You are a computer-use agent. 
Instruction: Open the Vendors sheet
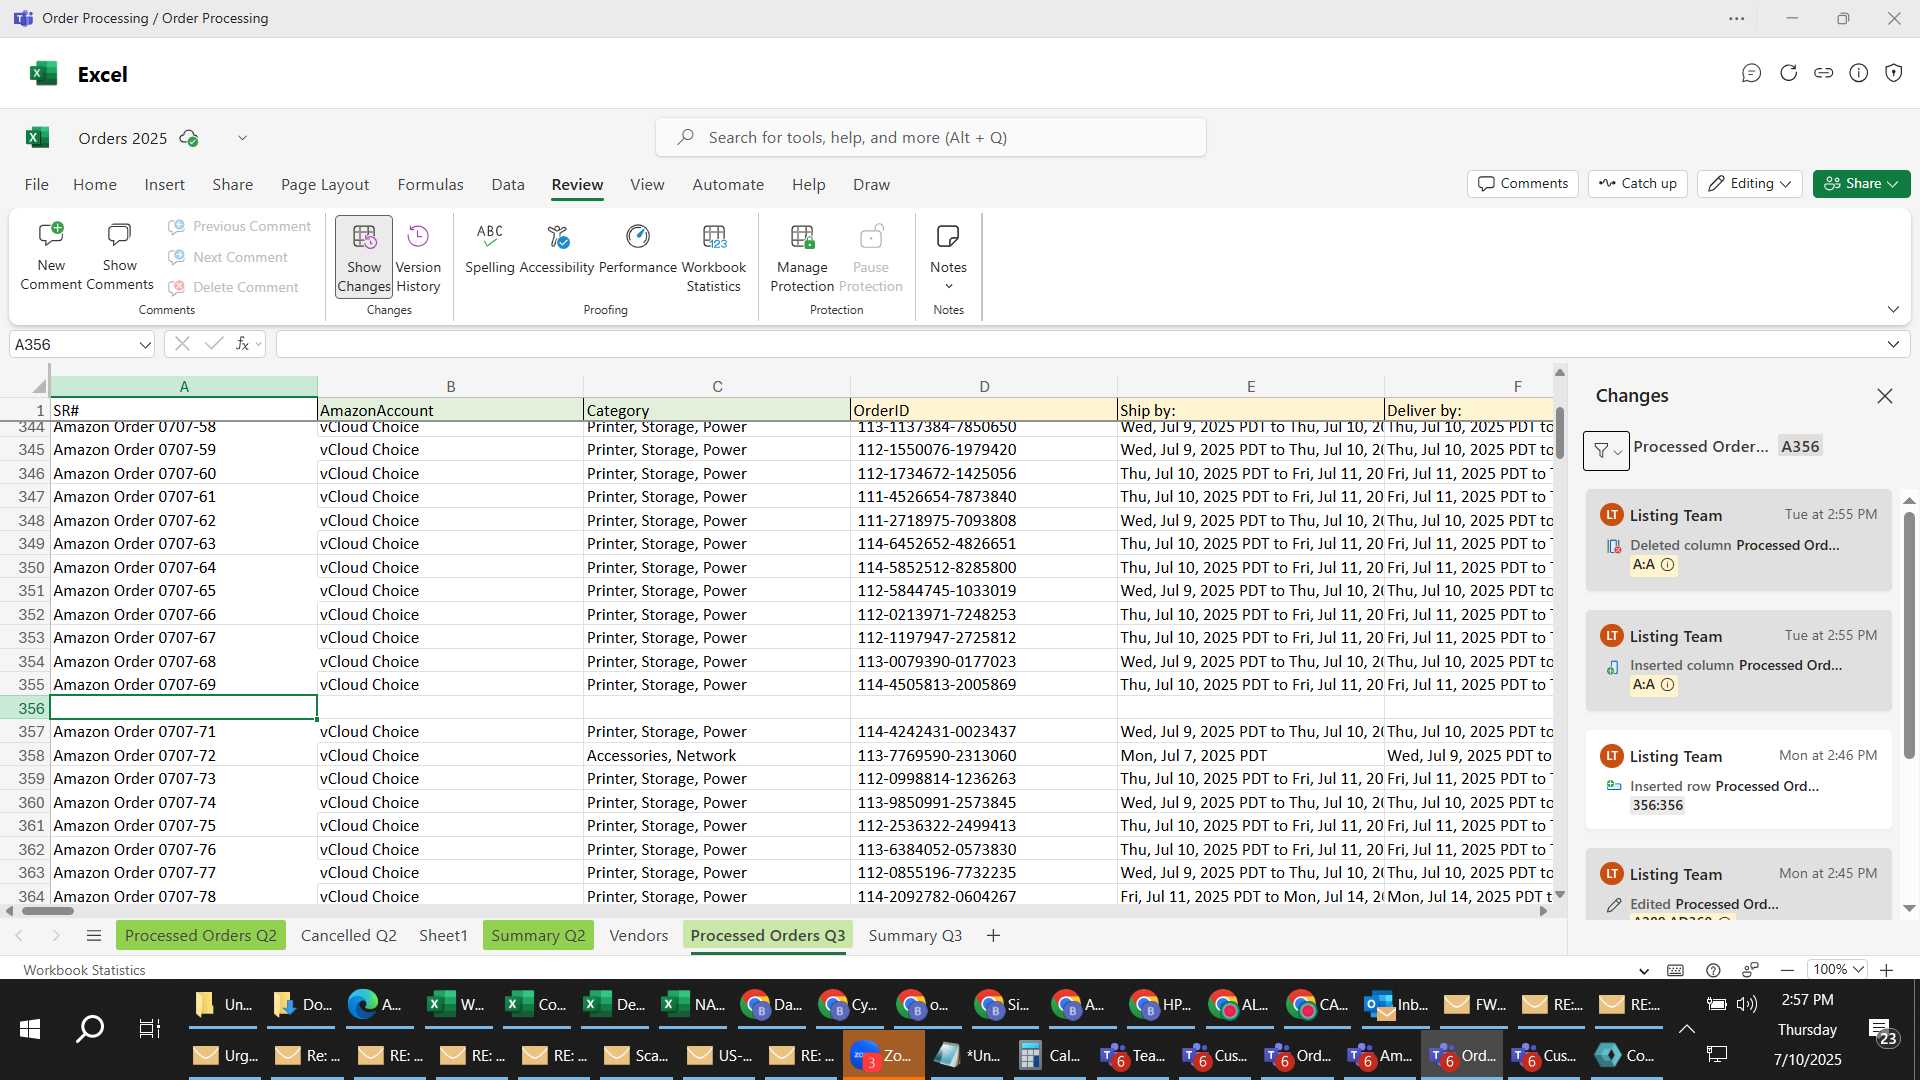coord(638,936)
